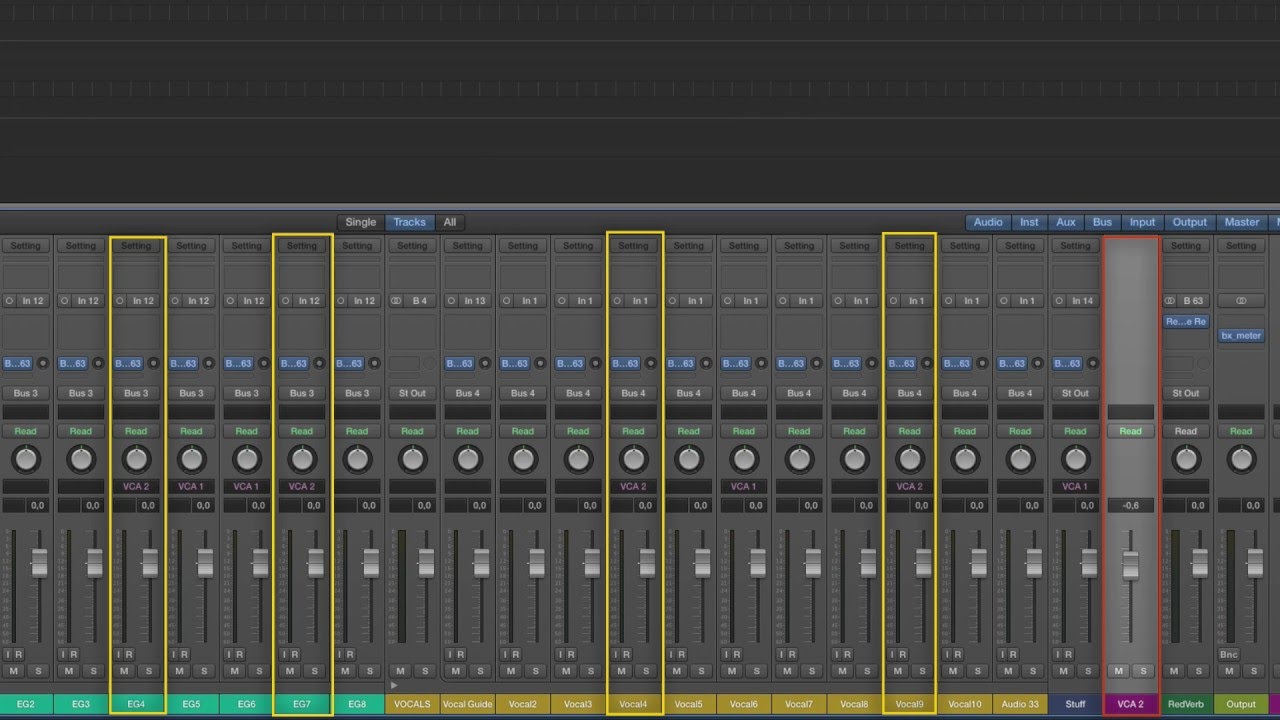Switch mixer view to All
The image size is (1280, 720).
point(450,222)
